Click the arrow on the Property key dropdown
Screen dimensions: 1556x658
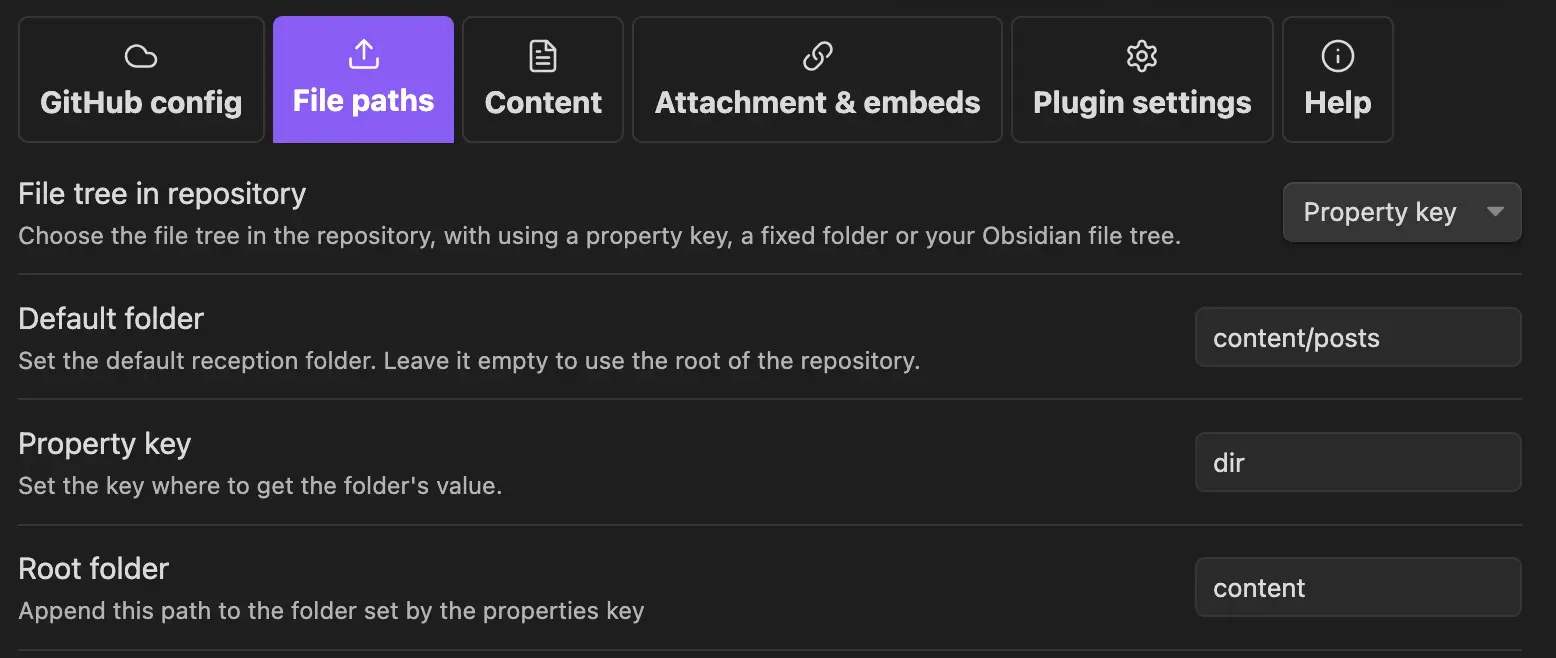[x=1495, y=212]
